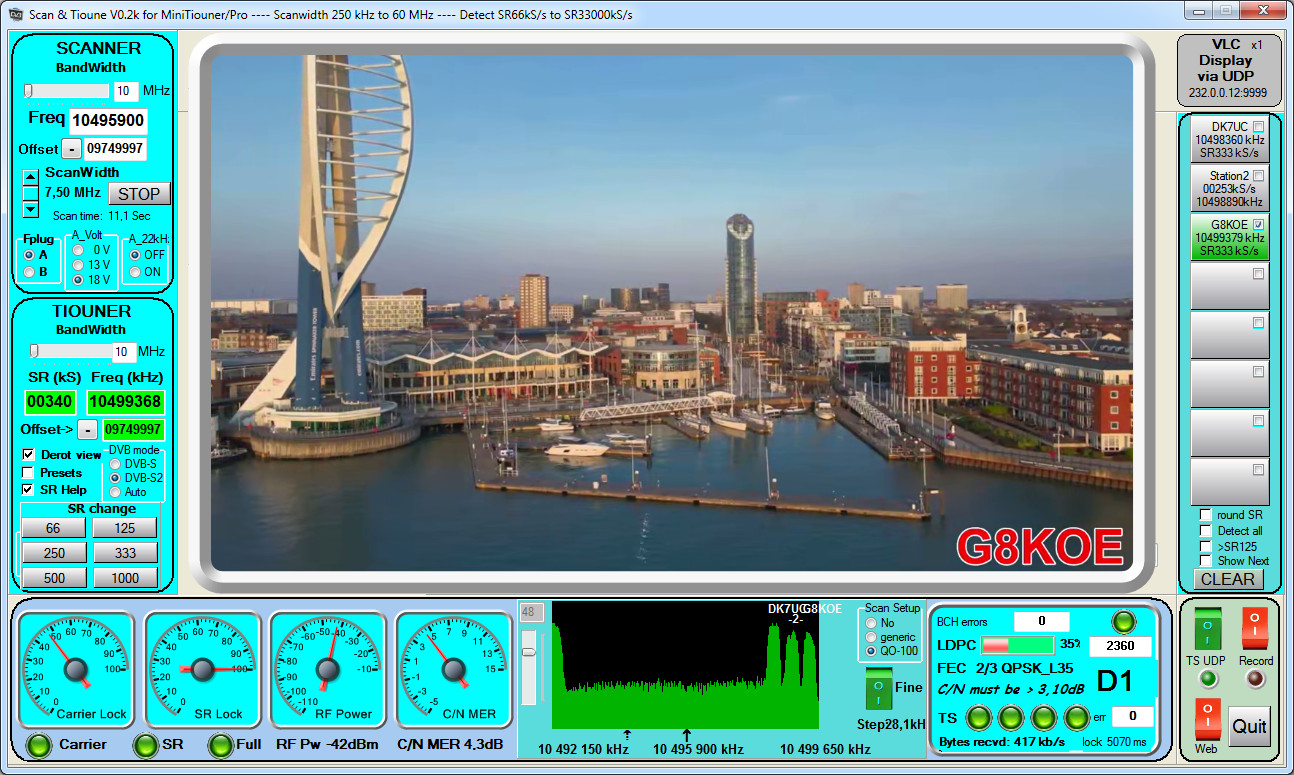Toggle the red Web rocker switch
The width and height of the screenshot is (1294, 775).
(x=1208, y=719)
